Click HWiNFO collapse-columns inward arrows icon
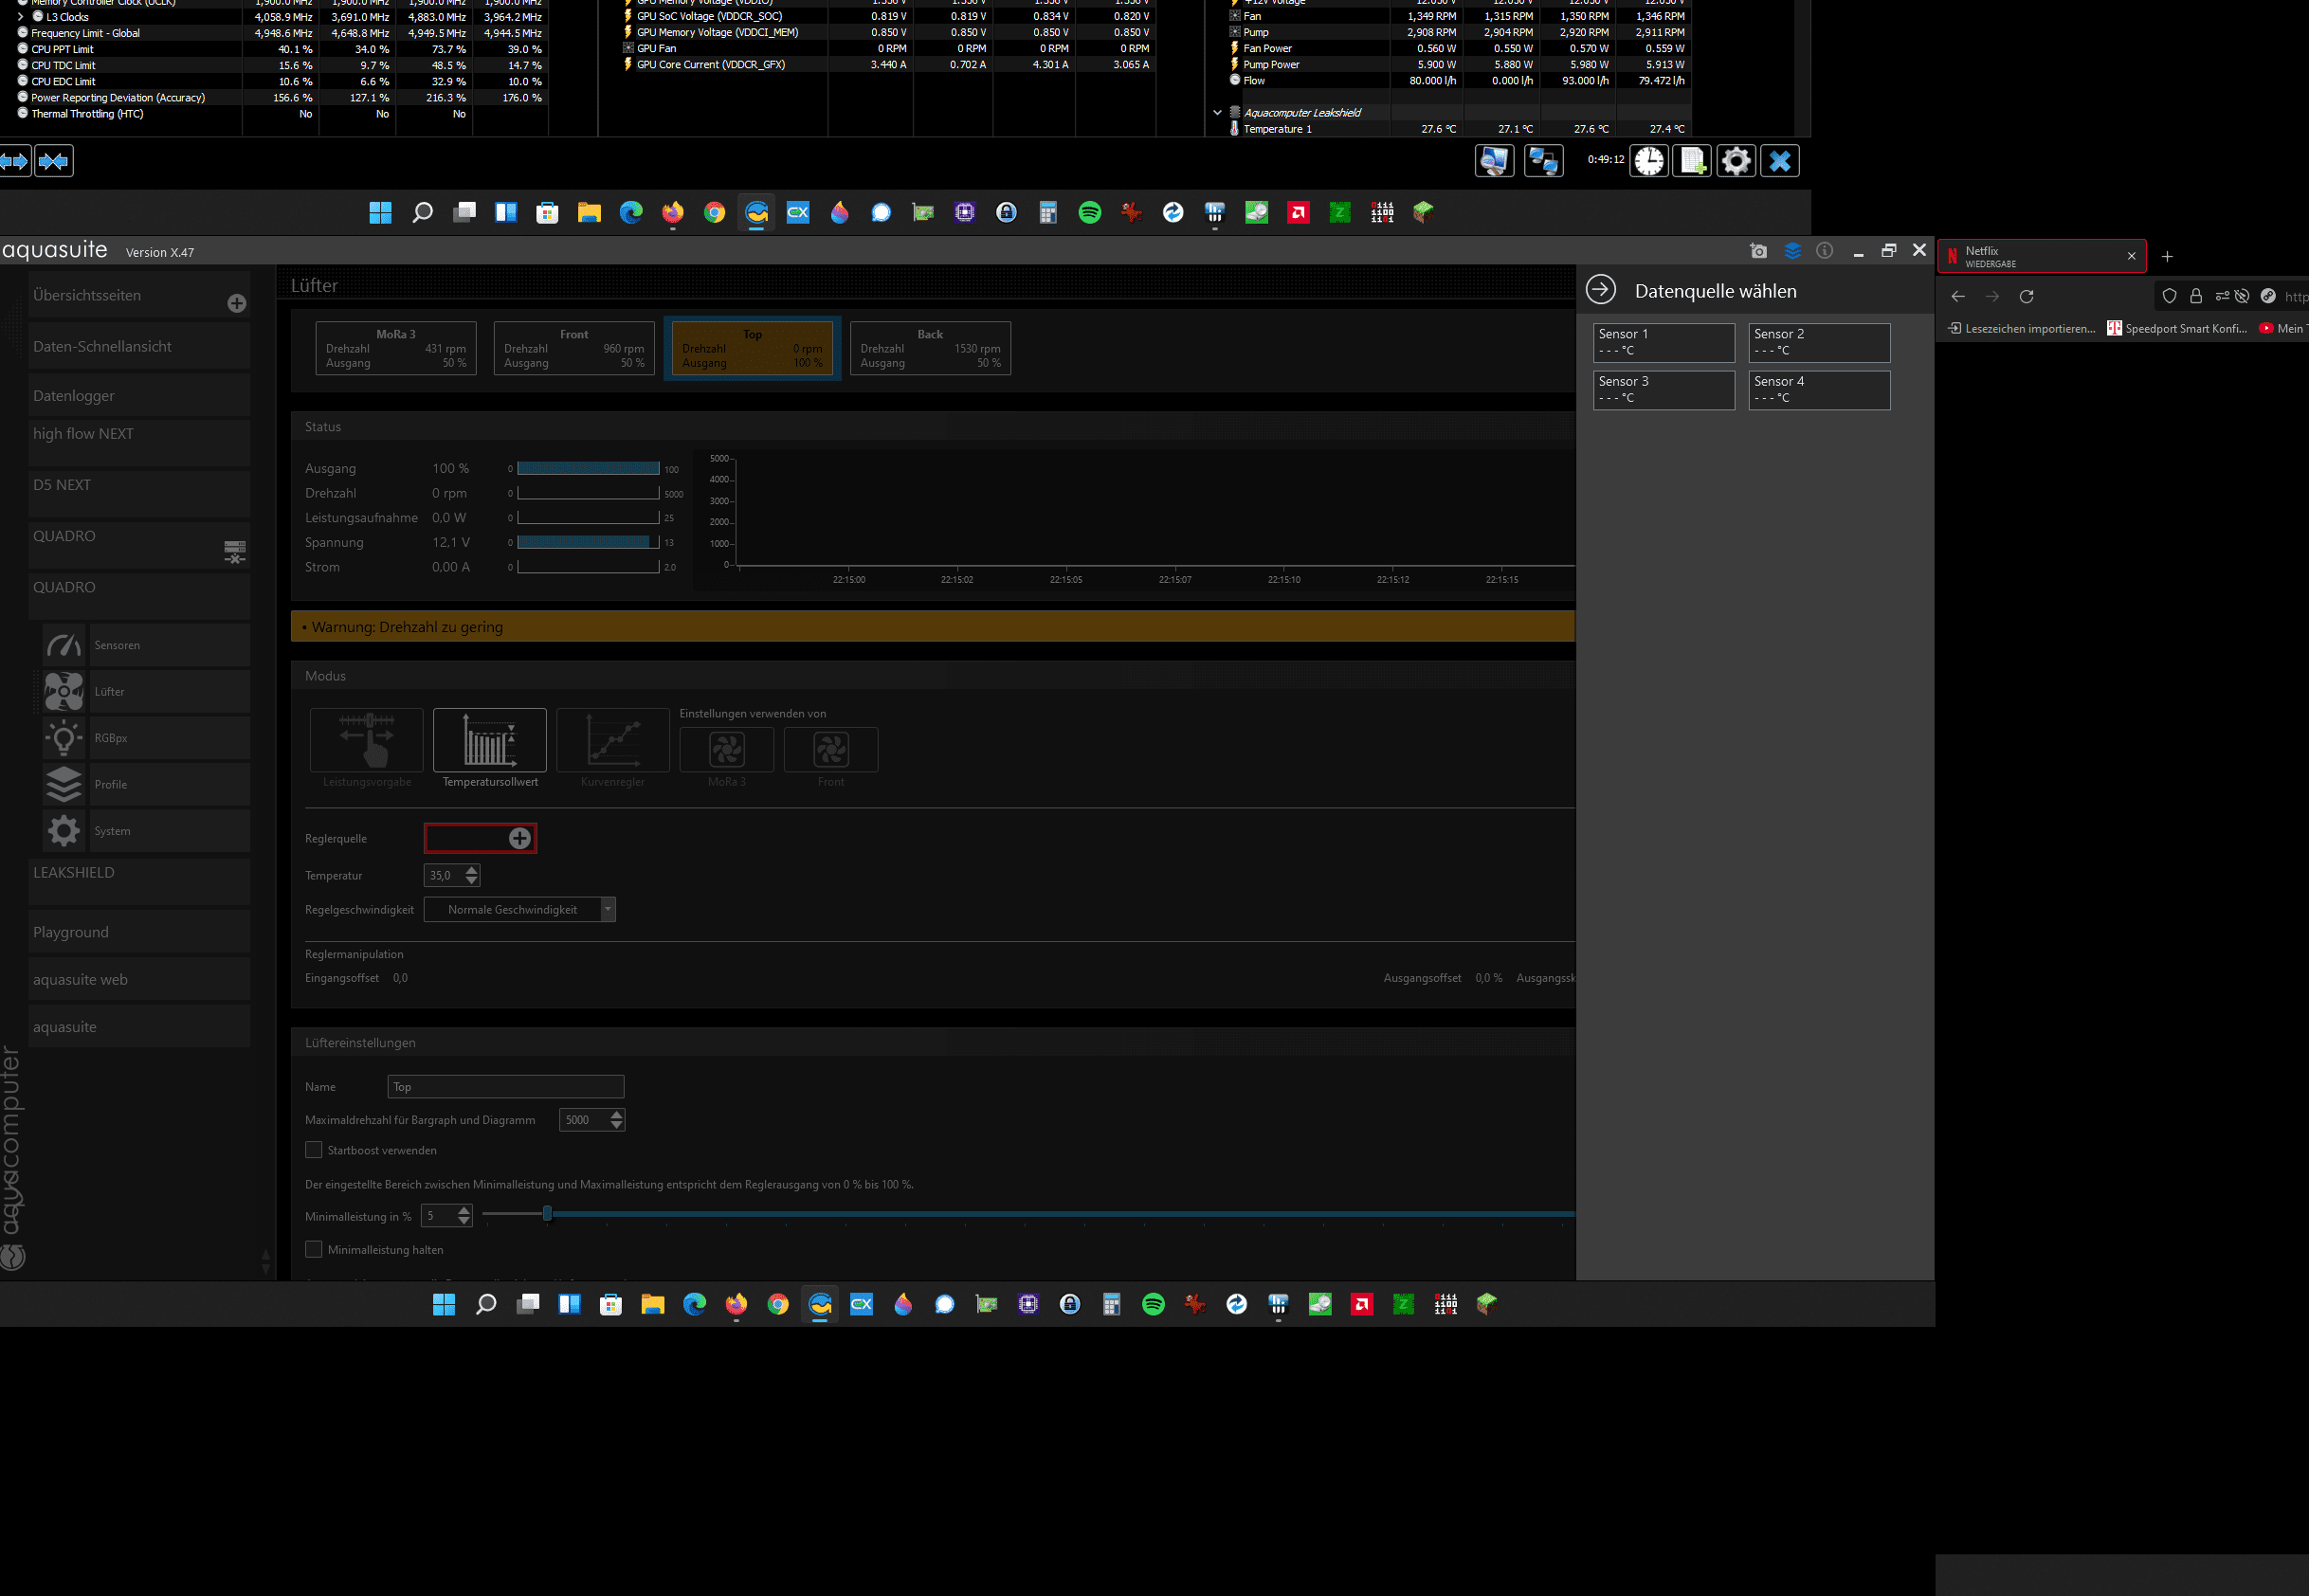The height and width of the screenshot is (1596, 2309). tap(54, 161)
